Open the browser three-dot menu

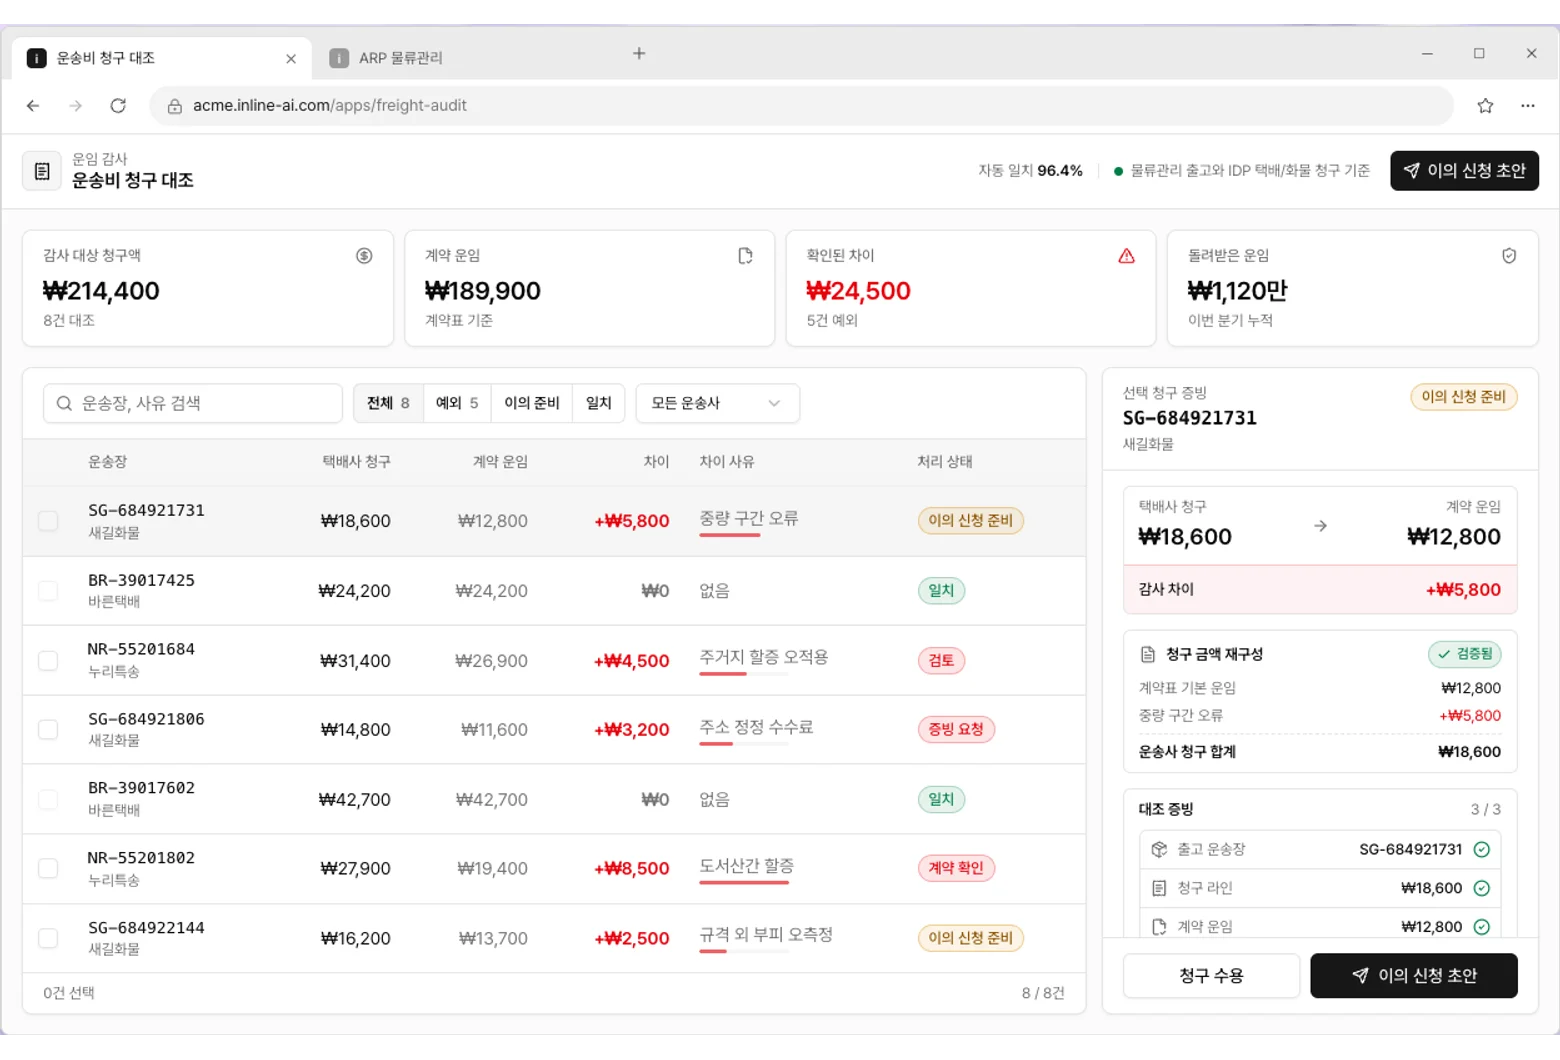click(1527, 106)
